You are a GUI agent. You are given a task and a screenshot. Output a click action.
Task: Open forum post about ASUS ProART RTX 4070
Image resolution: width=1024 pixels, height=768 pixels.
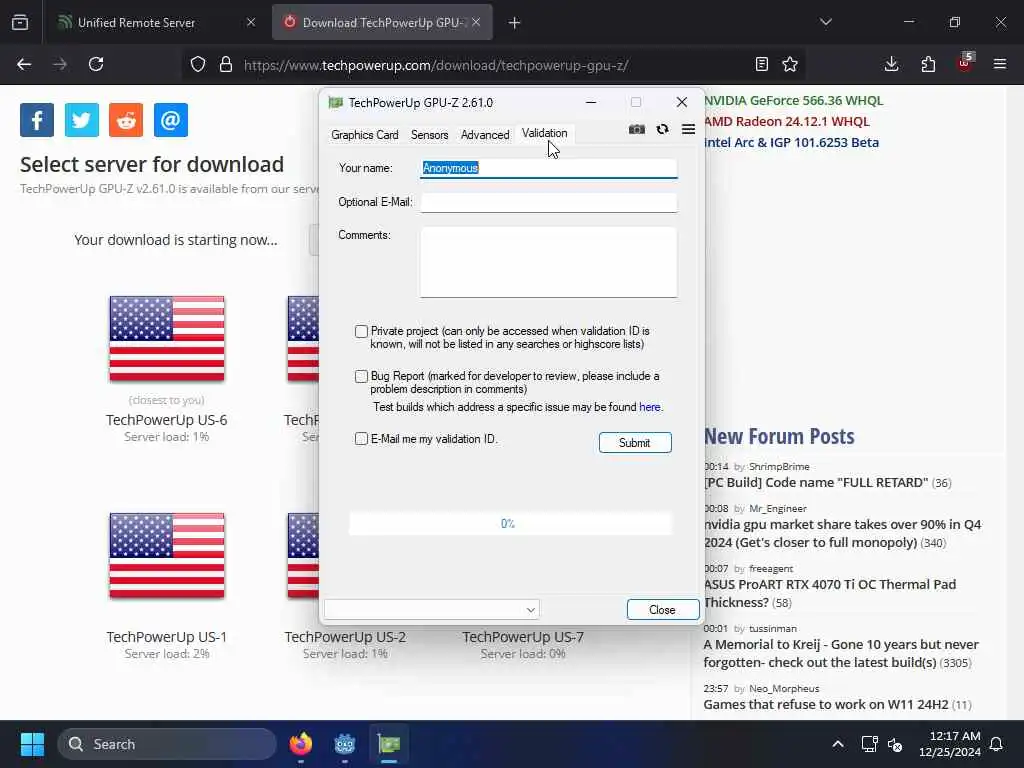coord(830,593)
